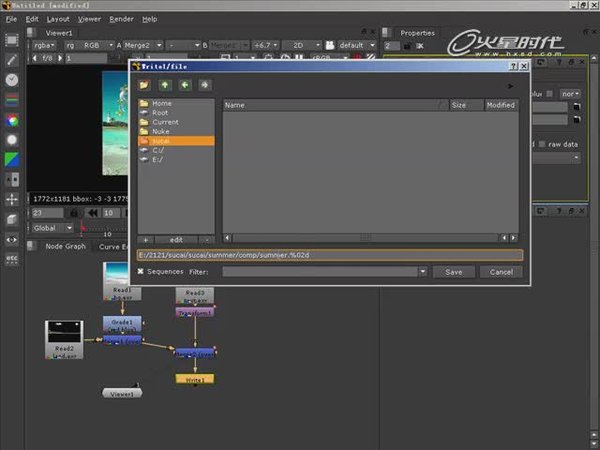Click the back arrow in file dialog
The width and height of the screenshot is (600, 450).
(x=185, y=85)
